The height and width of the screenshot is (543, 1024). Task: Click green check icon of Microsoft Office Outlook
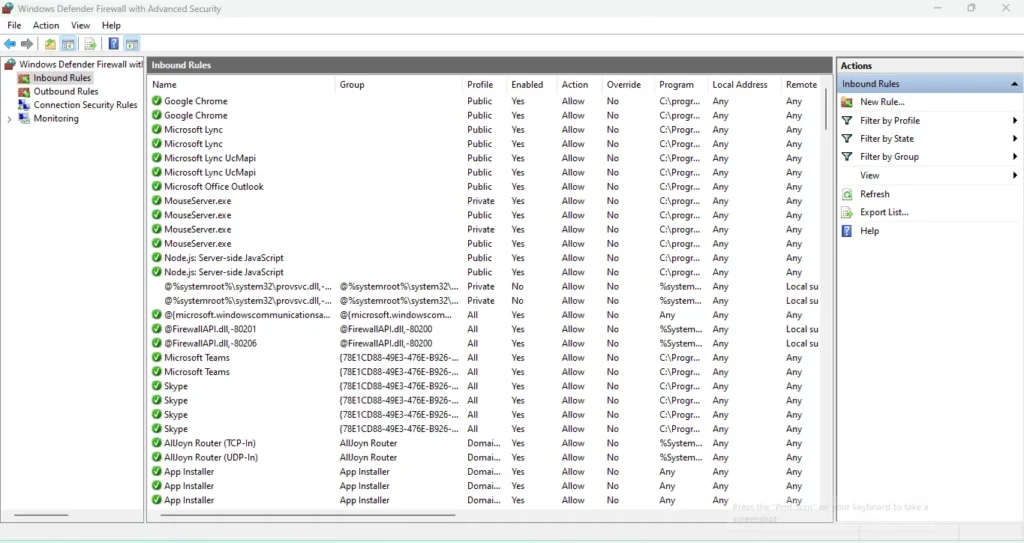click(157, 186)
